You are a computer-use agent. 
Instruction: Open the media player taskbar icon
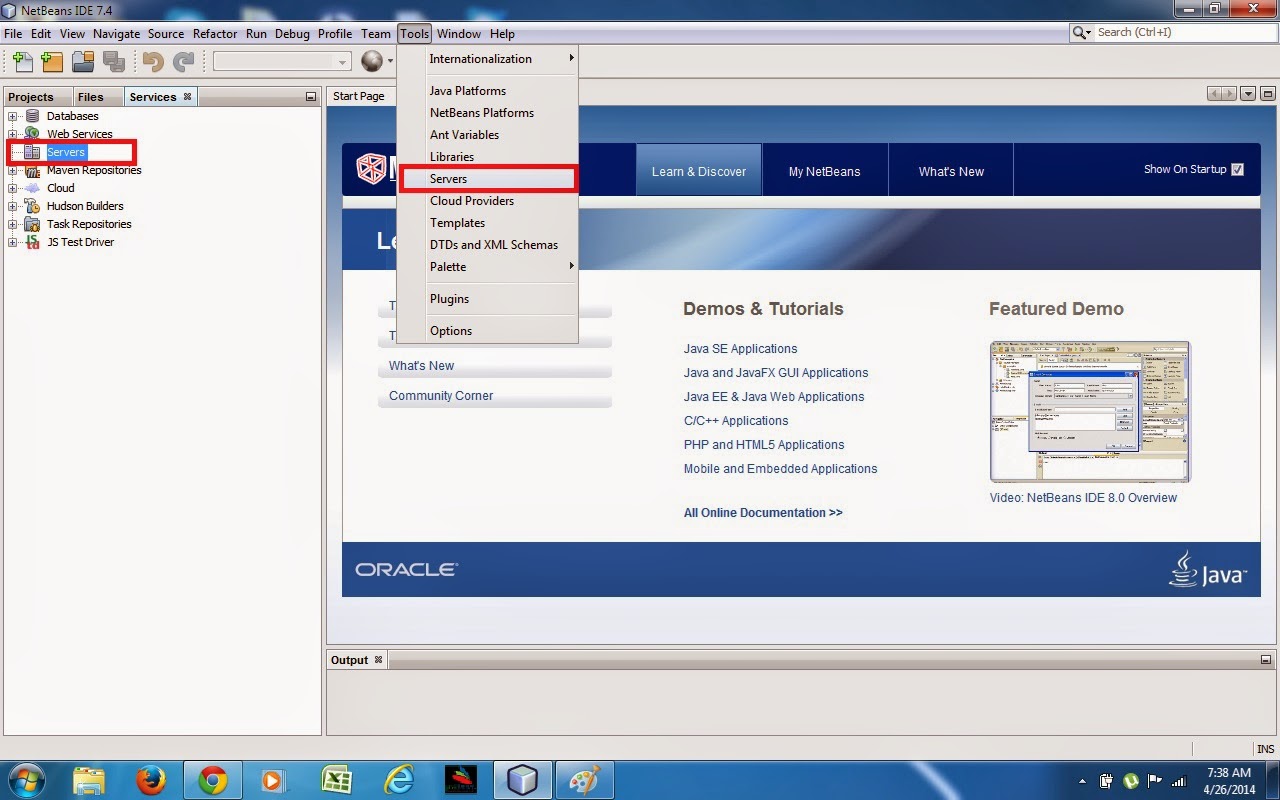click(273, 780)
